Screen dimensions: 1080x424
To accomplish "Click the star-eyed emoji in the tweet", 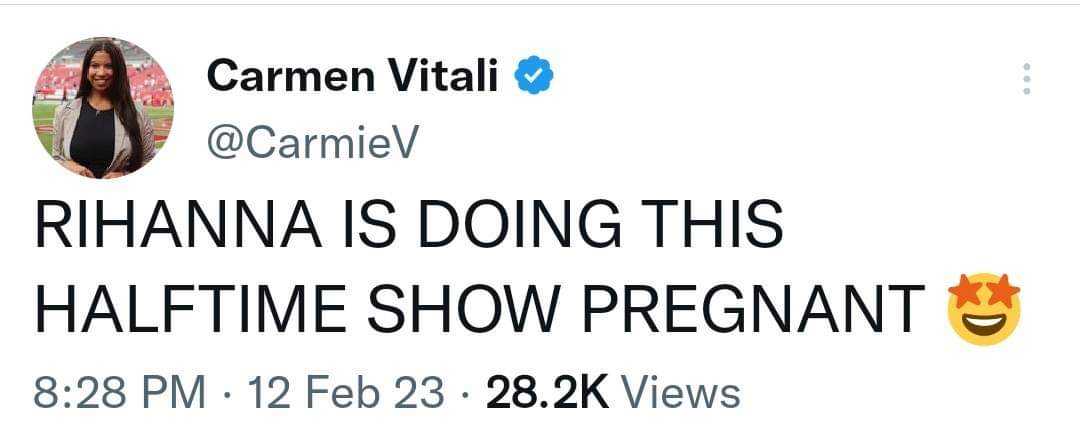I will (983, 309).
